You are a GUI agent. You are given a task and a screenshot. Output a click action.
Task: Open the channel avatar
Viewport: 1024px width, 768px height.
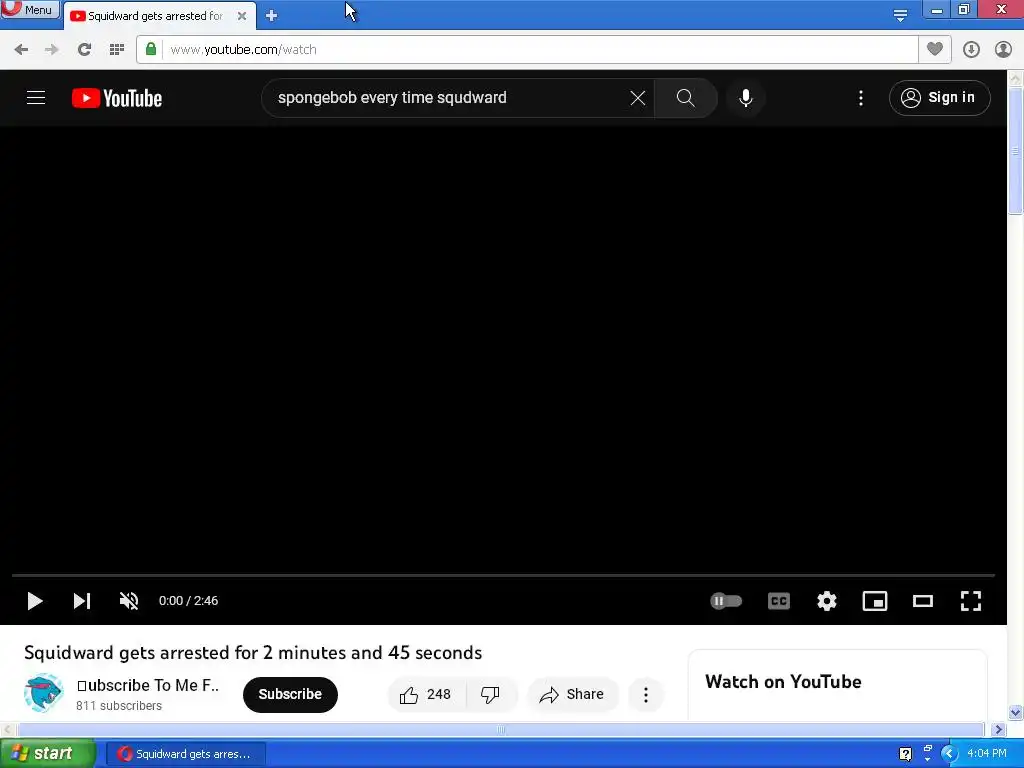point(44,694)
